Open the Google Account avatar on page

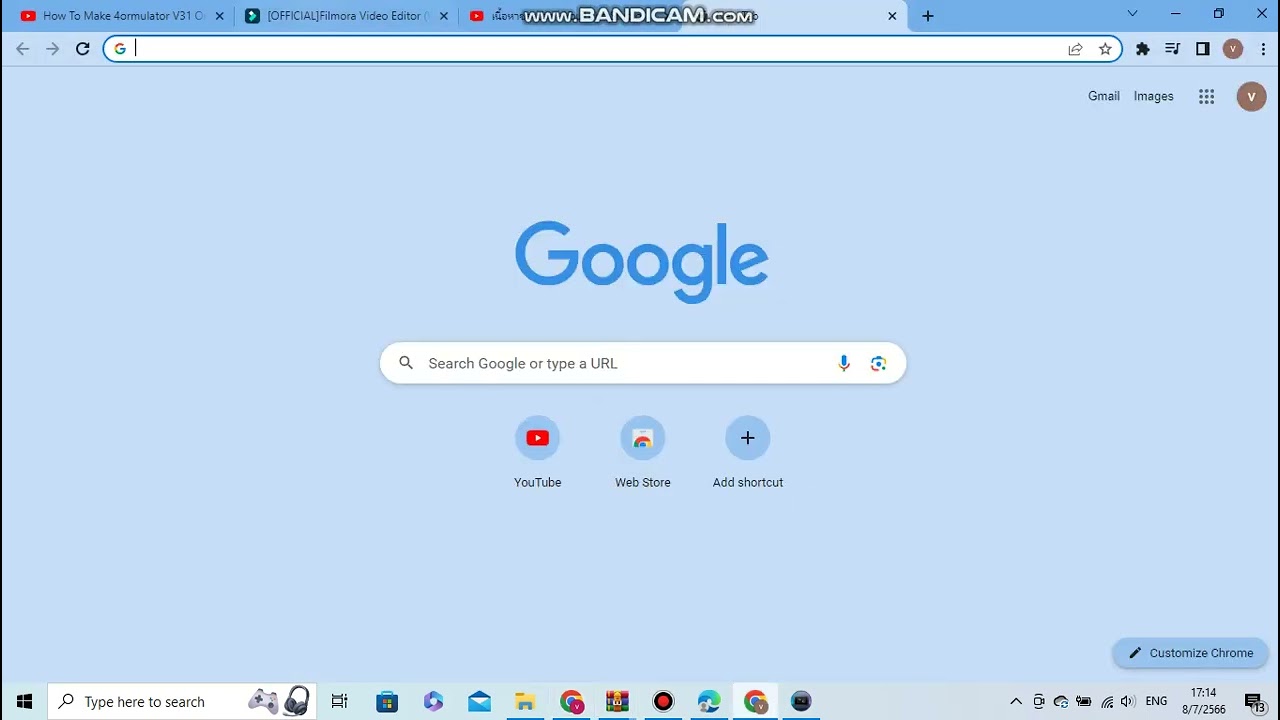tap(1251, 96)
